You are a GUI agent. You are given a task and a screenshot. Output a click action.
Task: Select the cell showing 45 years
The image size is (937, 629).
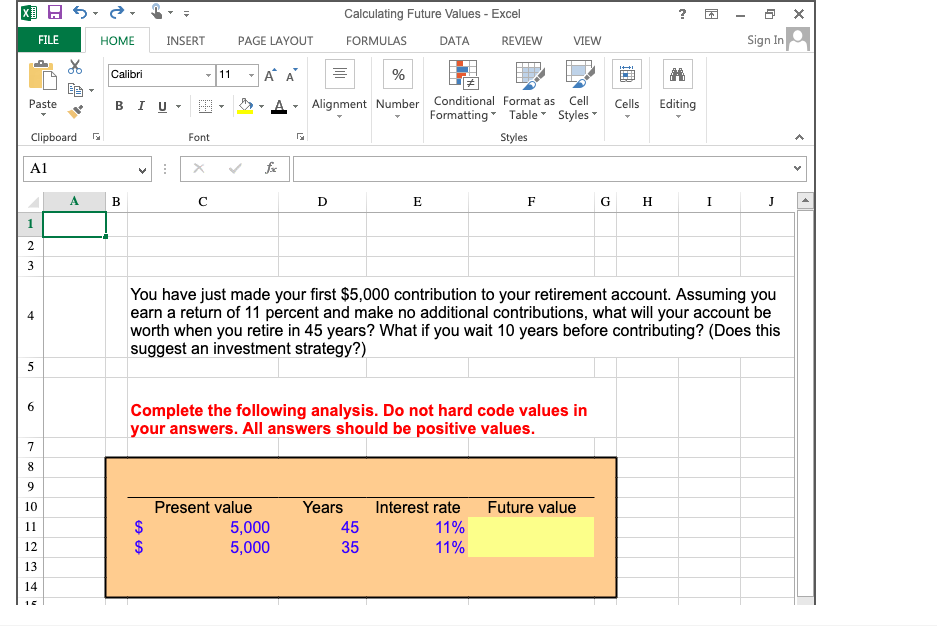coord(322,527)
